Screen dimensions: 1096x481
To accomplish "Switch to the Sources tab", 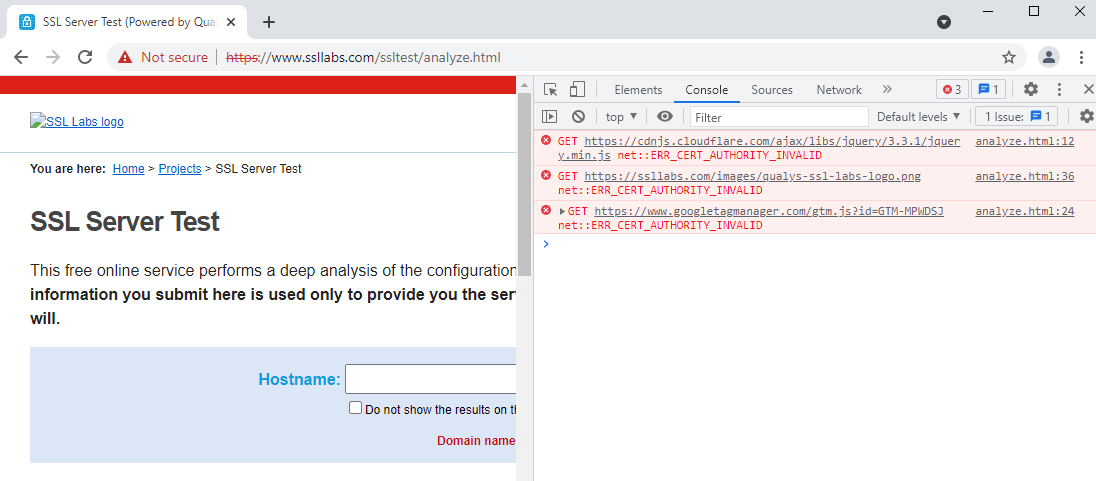I will click(772, 89).
